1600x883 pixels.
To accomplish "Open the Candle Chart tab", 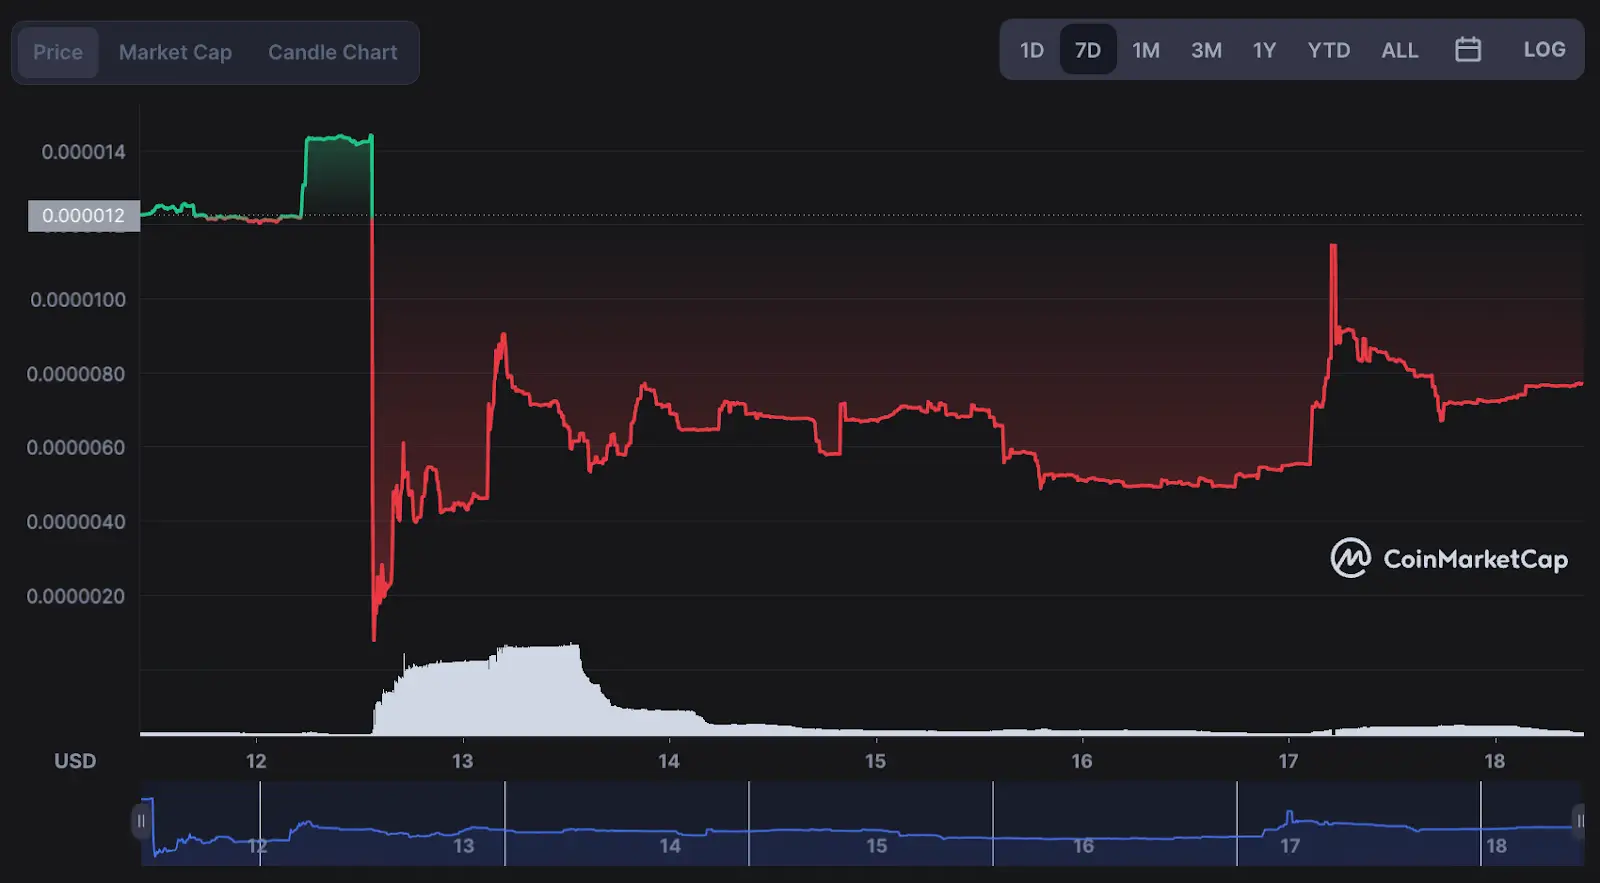I will pyautogui.click(x=332, y=52).
